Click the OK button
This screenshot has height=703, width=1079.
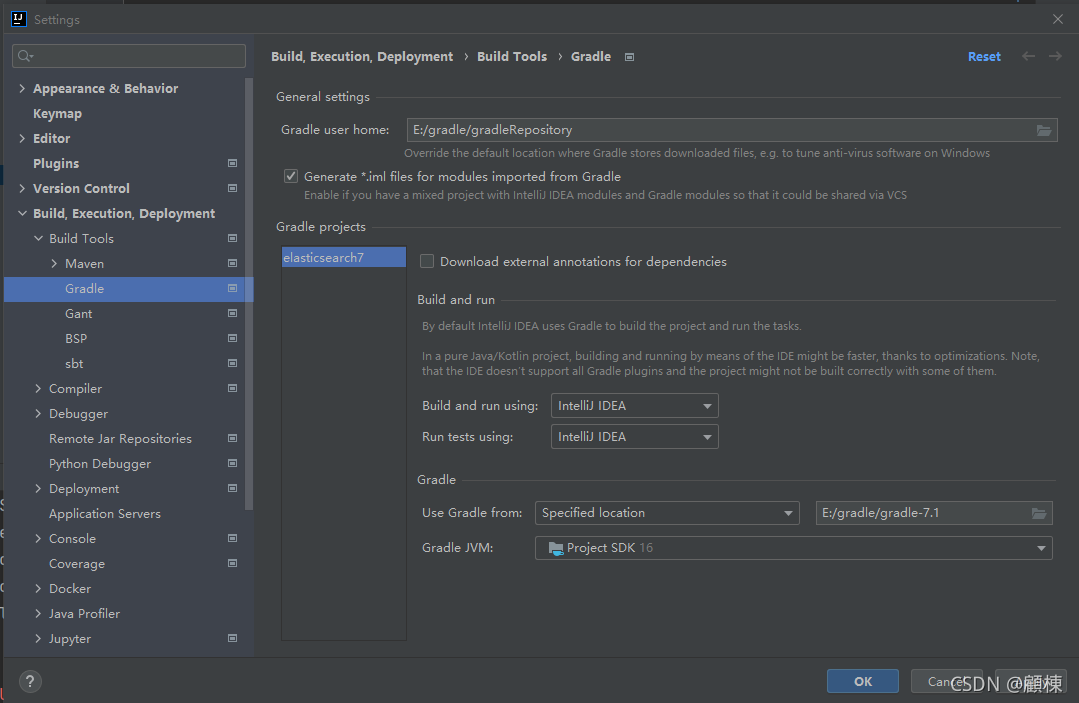[x=862, y=681]
